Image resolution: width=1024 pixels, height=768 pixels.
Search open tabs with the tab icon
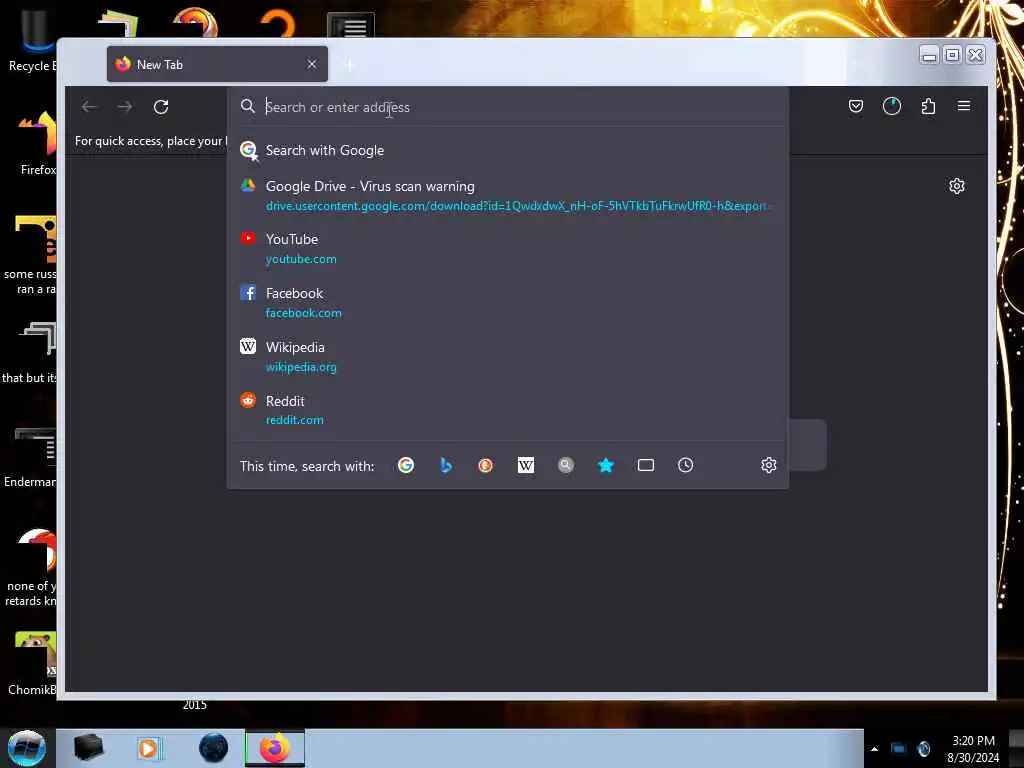pyautogui.click(x=646, y=465)
